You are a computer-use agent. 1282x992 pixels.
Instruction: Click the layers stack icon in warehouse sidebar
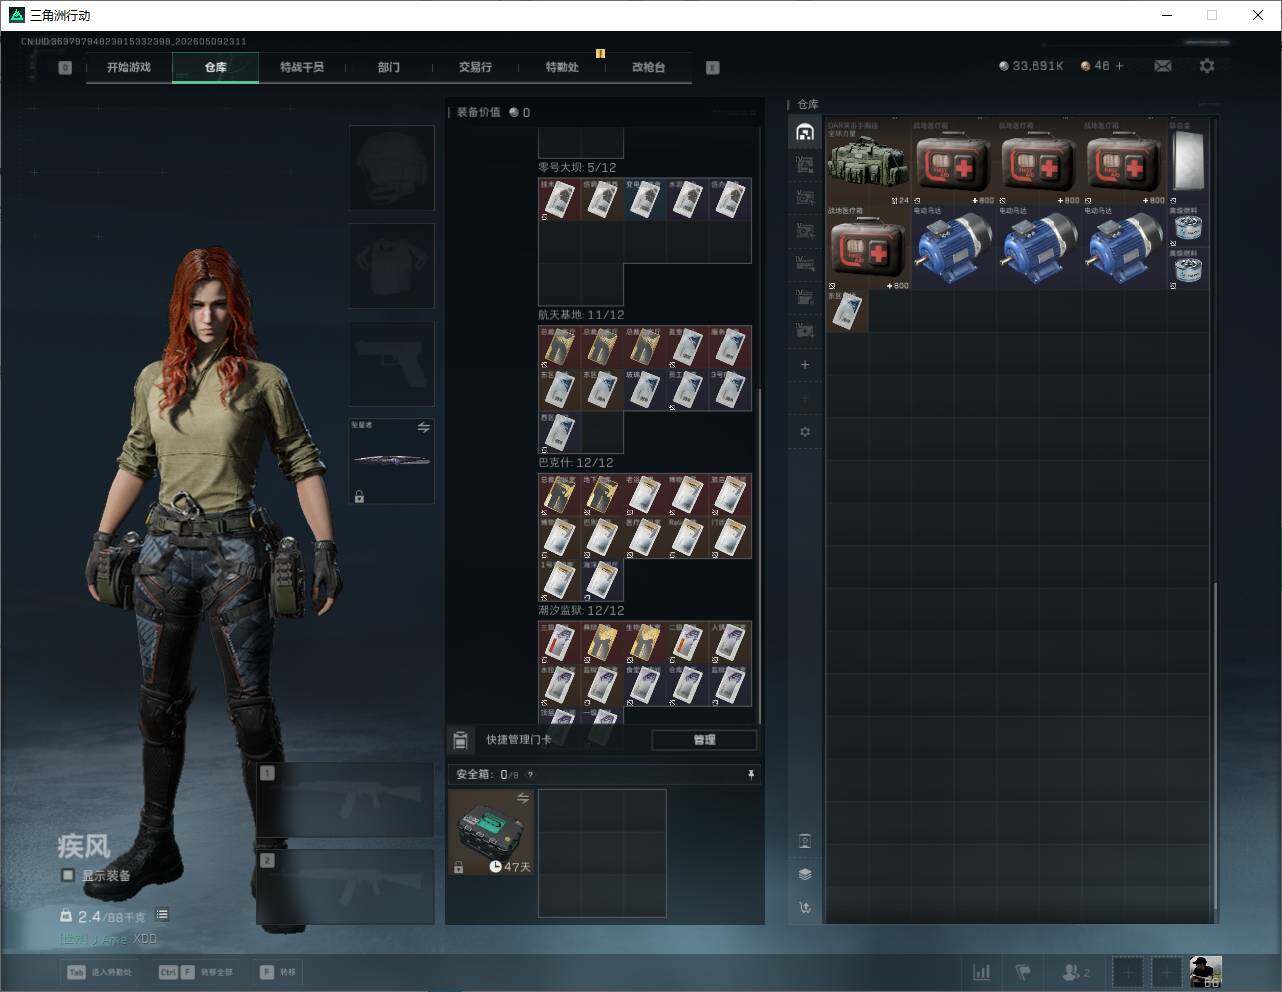[x=805, y=874]
